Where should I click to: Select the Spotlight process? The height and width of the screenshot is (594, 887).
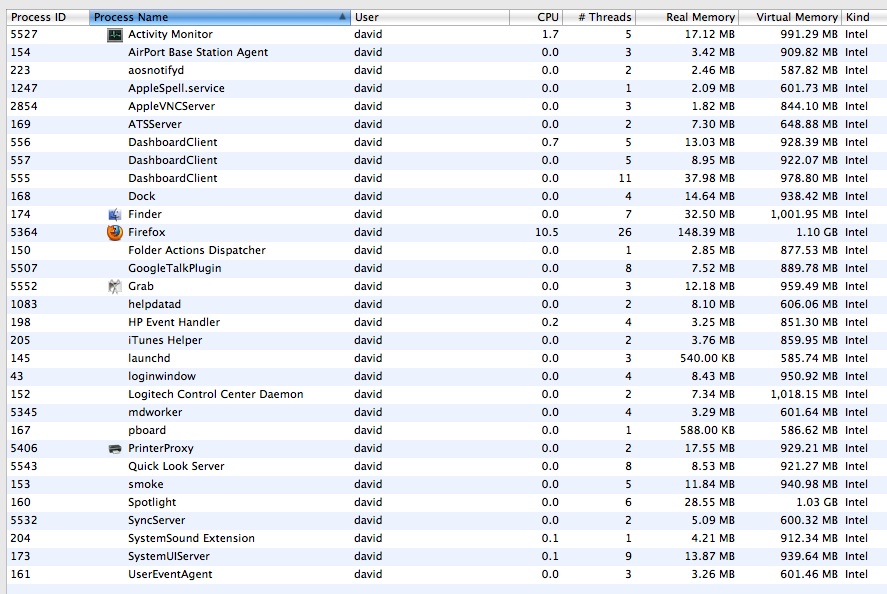click(152, 502)
